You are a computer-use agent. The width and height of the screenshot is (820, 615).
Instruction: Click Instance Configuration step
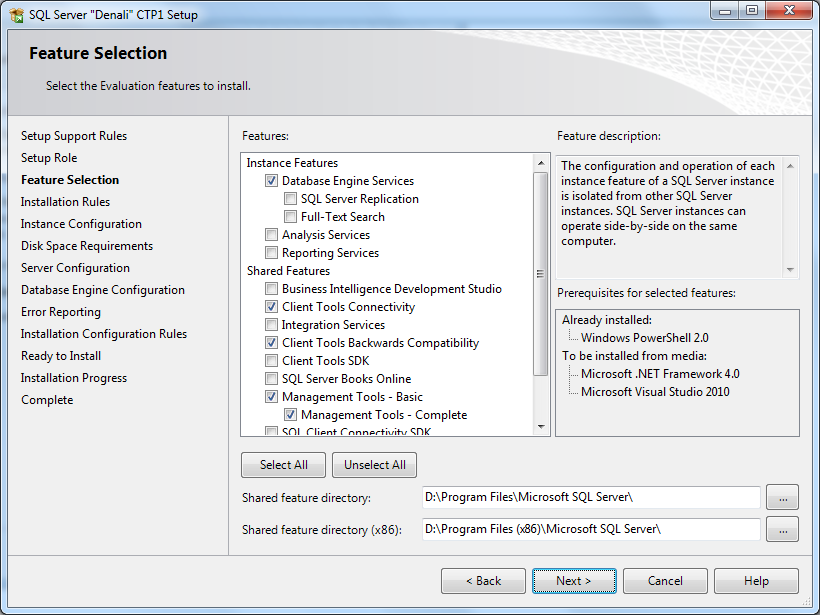81,224
